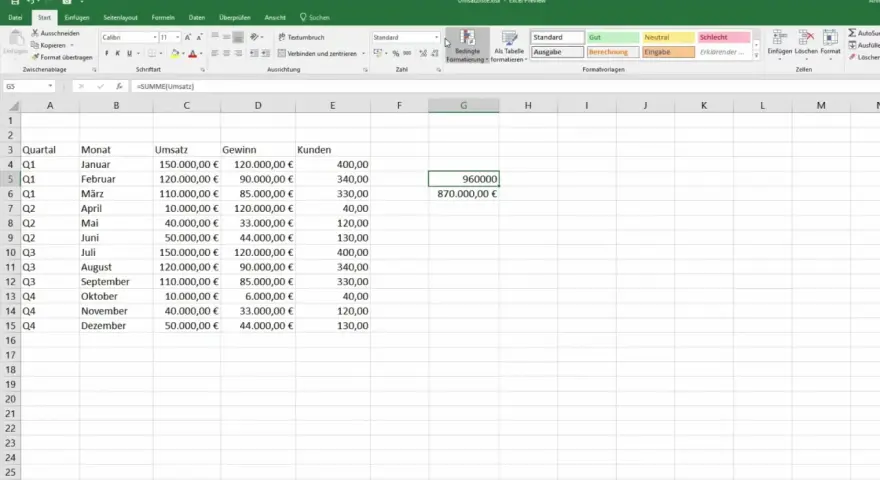Apply thousands separator 000 style
This screenshot has width=880, height=480.
[x=407, y=53]
